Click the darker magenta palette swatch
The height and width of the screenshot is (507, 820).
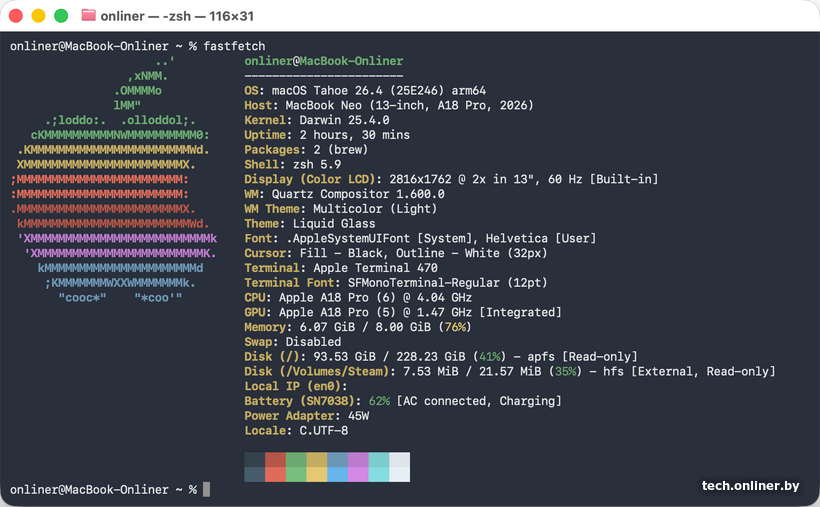point(358,460)
